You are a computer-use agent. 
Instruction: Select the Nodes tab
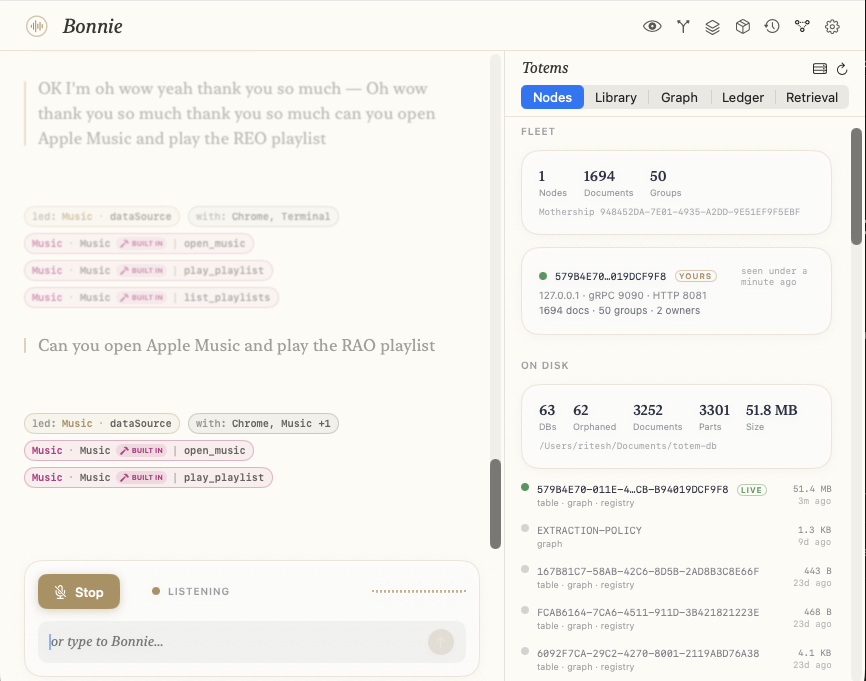[552, 97]
